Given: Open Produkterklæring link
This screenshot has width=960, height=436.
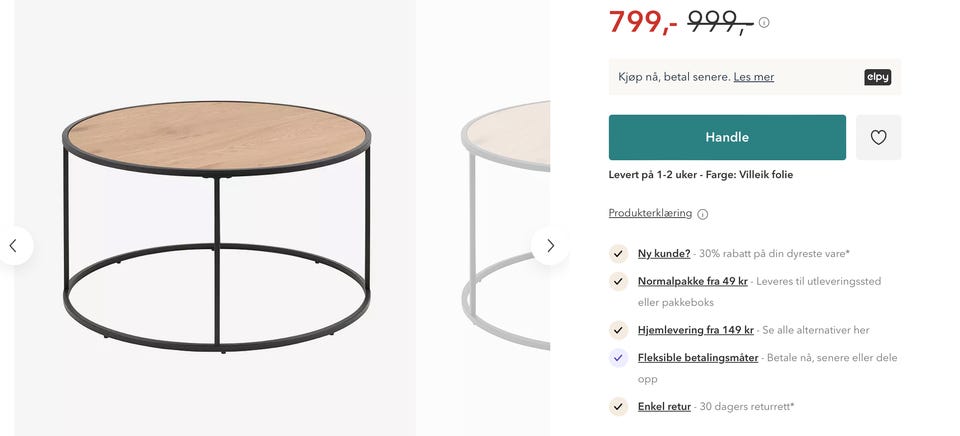Looking at the screenshot, I should [650, 213].
